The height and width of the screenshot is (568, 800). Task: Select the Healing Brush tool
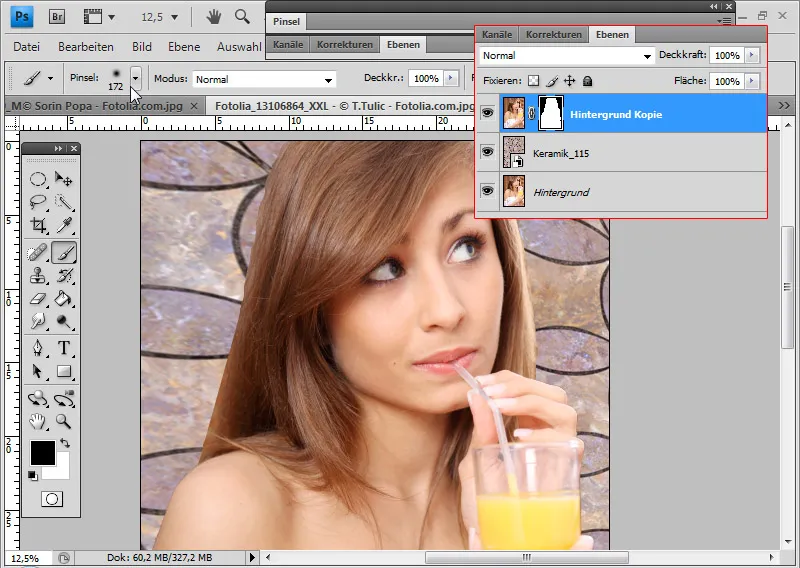[x=38, y=252]
